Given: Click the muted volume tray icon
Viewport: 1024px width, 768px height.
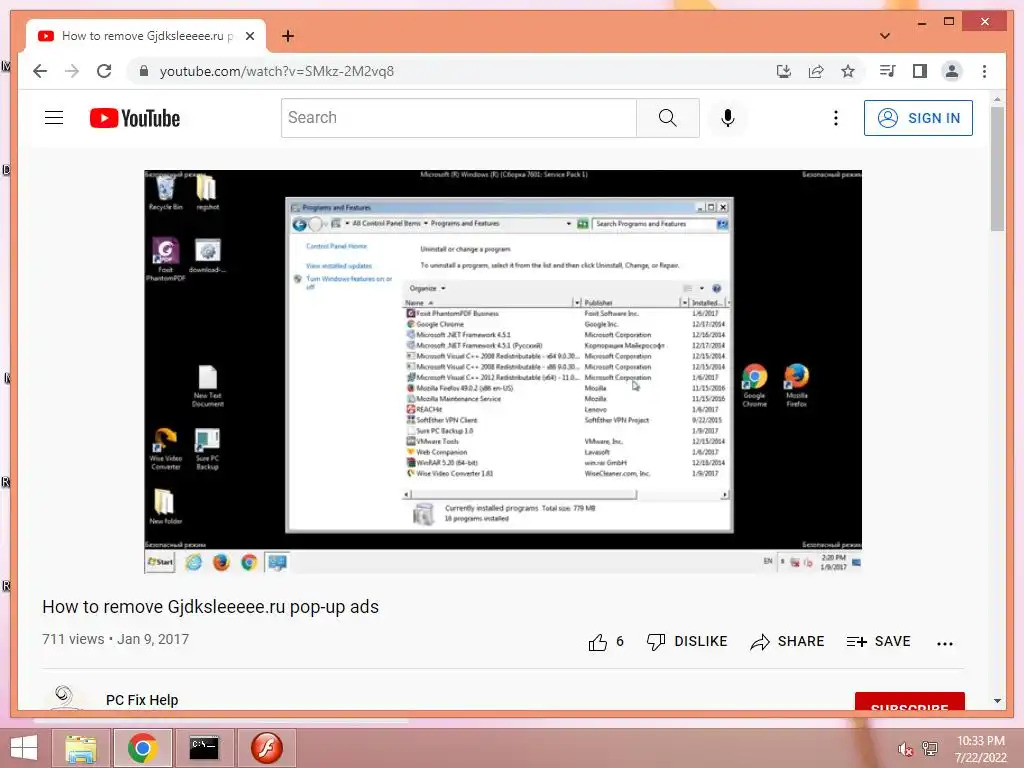Looking at the screenshot, I should (x=904, y=749).
